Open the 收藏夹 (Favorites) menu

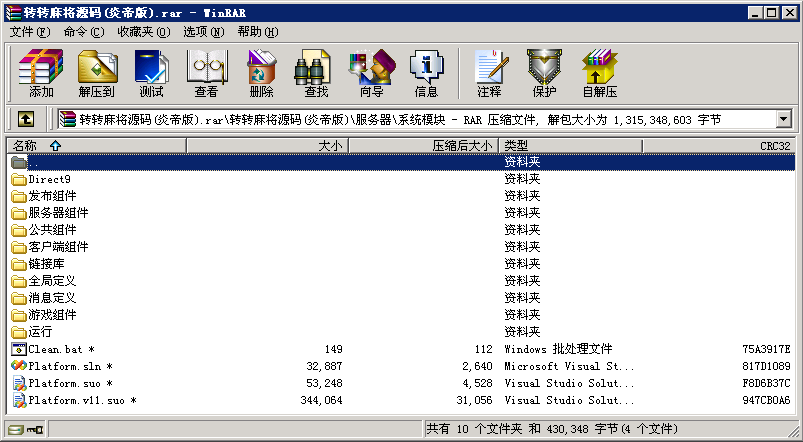point(142,32)
